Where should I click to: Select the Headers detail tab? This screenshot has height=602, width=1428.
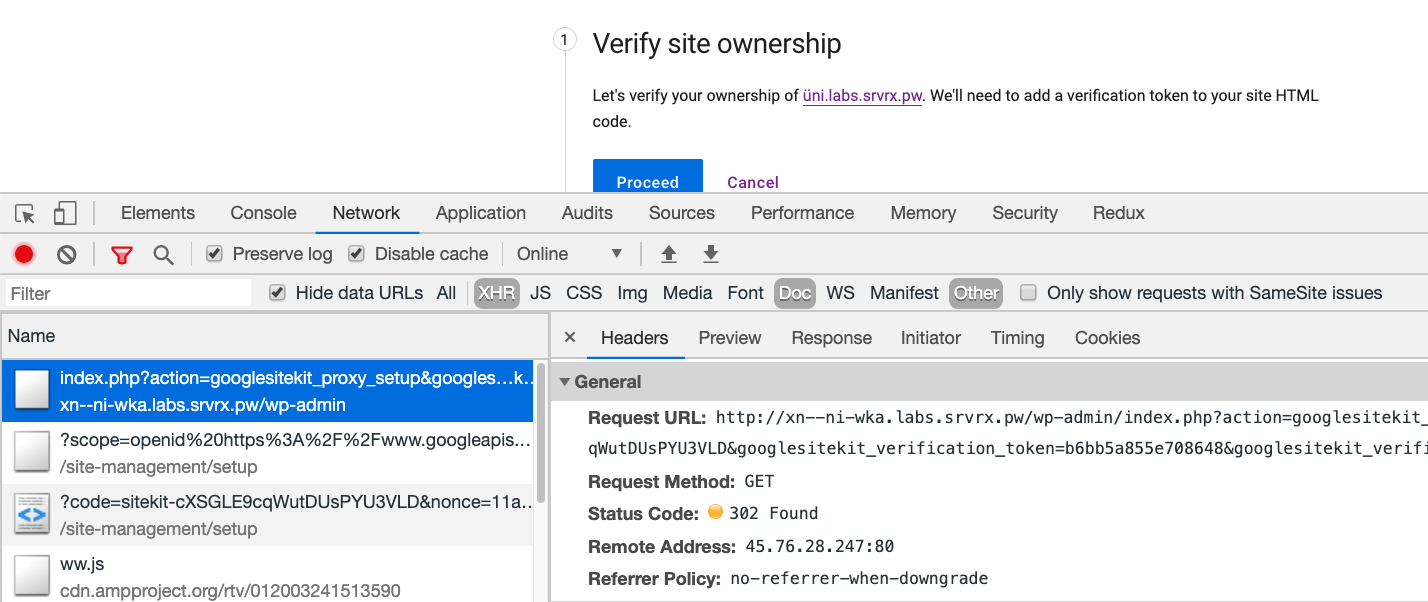tap(634, 338)
